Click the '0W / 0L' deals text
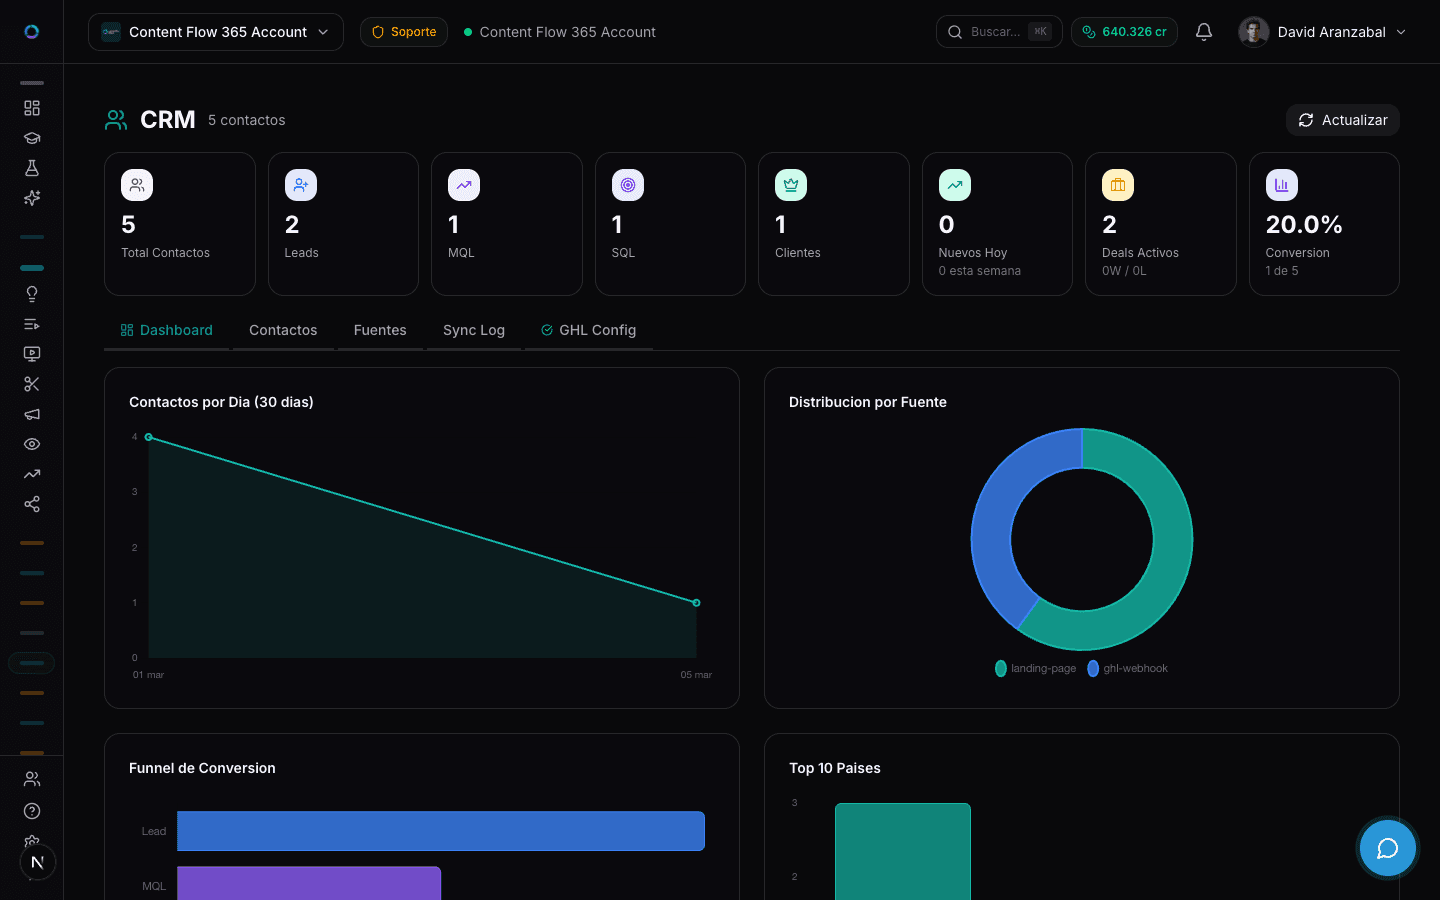Viewport: 1440px width, 900px height. (1124, 271)
